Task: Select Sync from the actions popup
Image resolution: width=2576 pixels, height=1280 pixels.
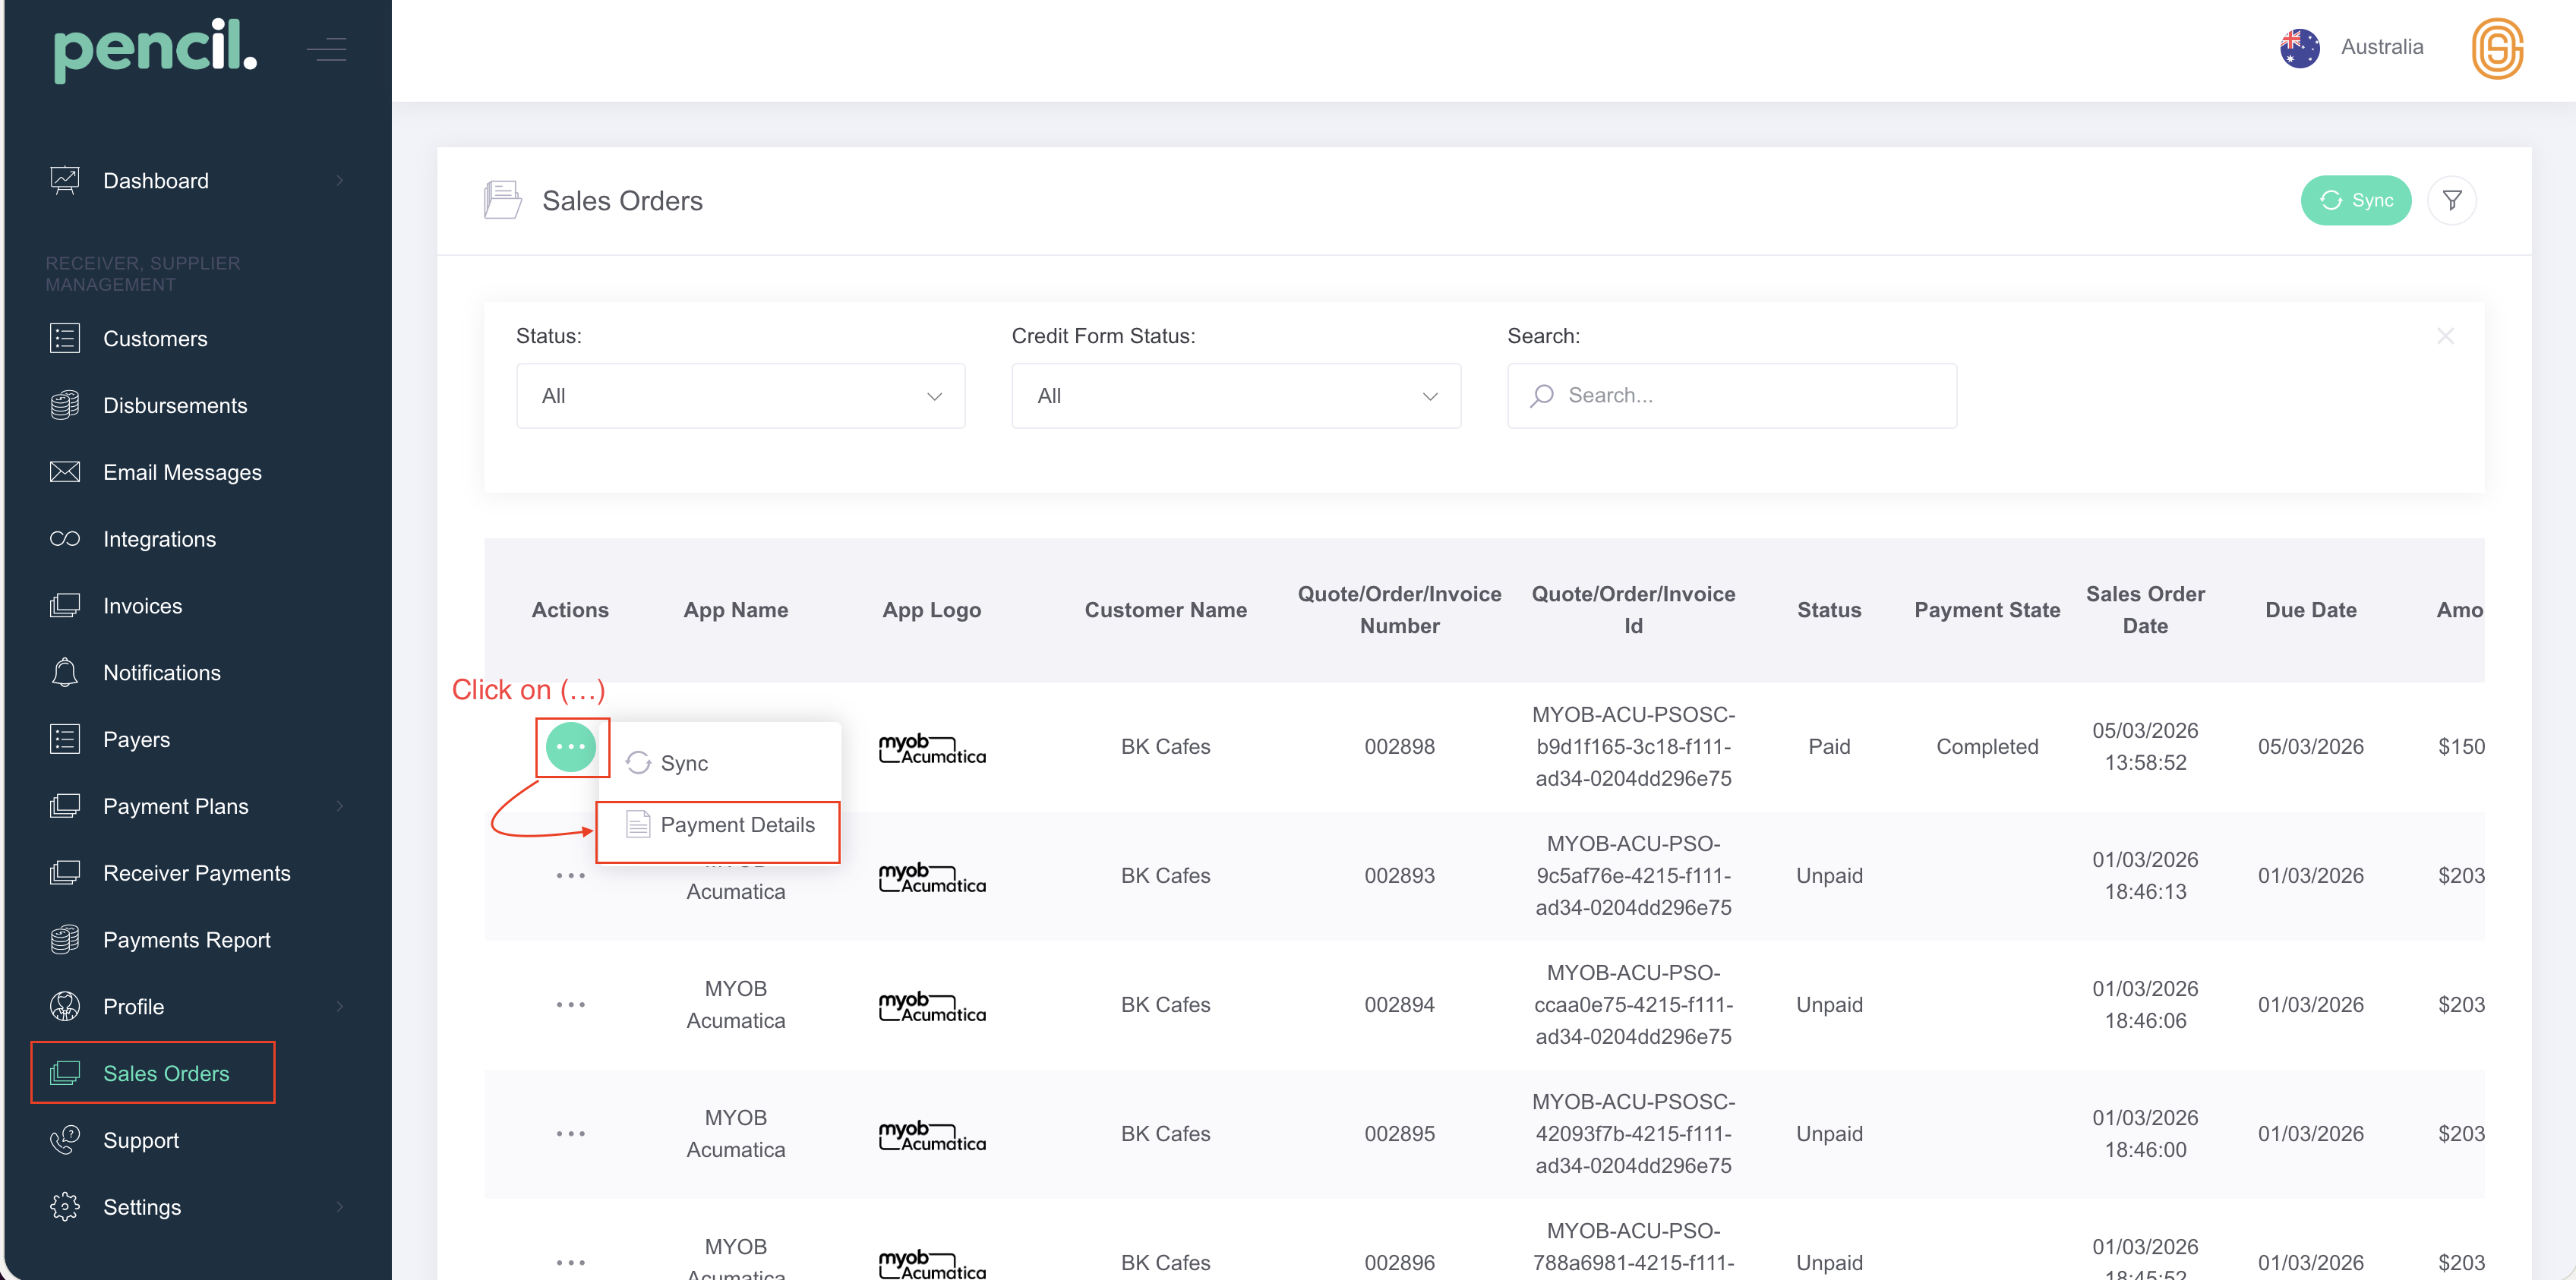Action: [719, 763]
